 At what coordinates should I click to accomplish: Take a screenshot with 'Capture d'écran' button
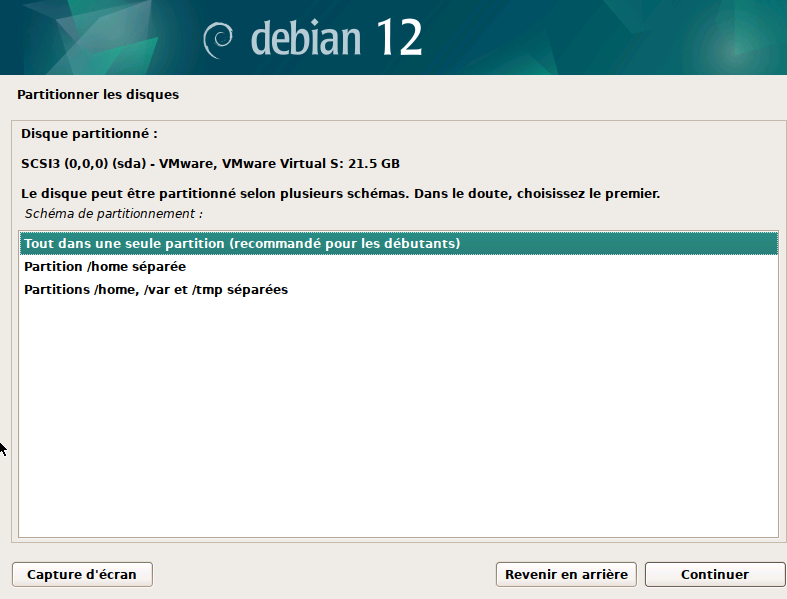click(82, 574)
